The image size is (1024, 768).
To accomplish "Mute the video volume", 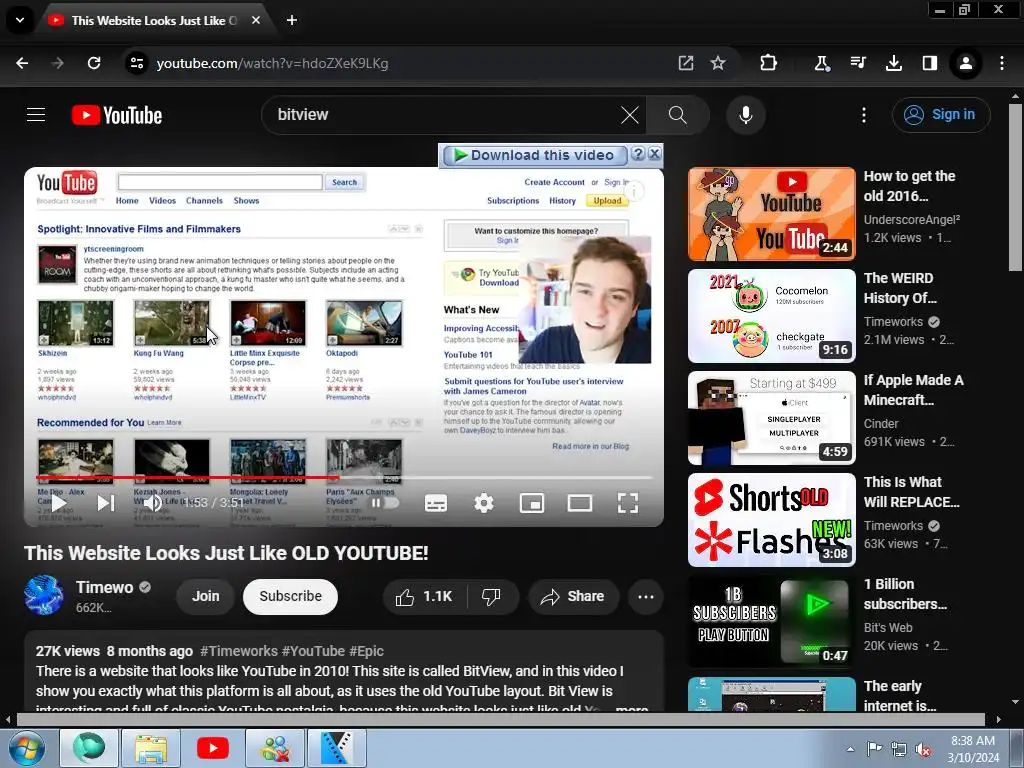I will coord(153,503).
